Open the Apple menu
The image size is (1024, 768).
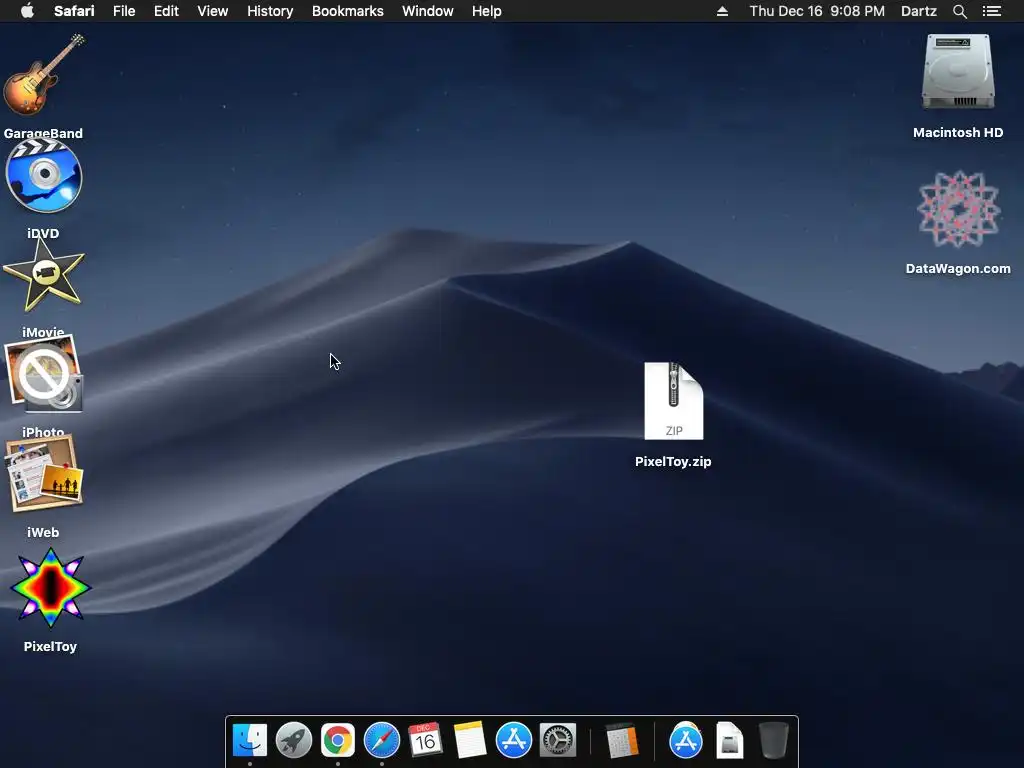[27, 10]
